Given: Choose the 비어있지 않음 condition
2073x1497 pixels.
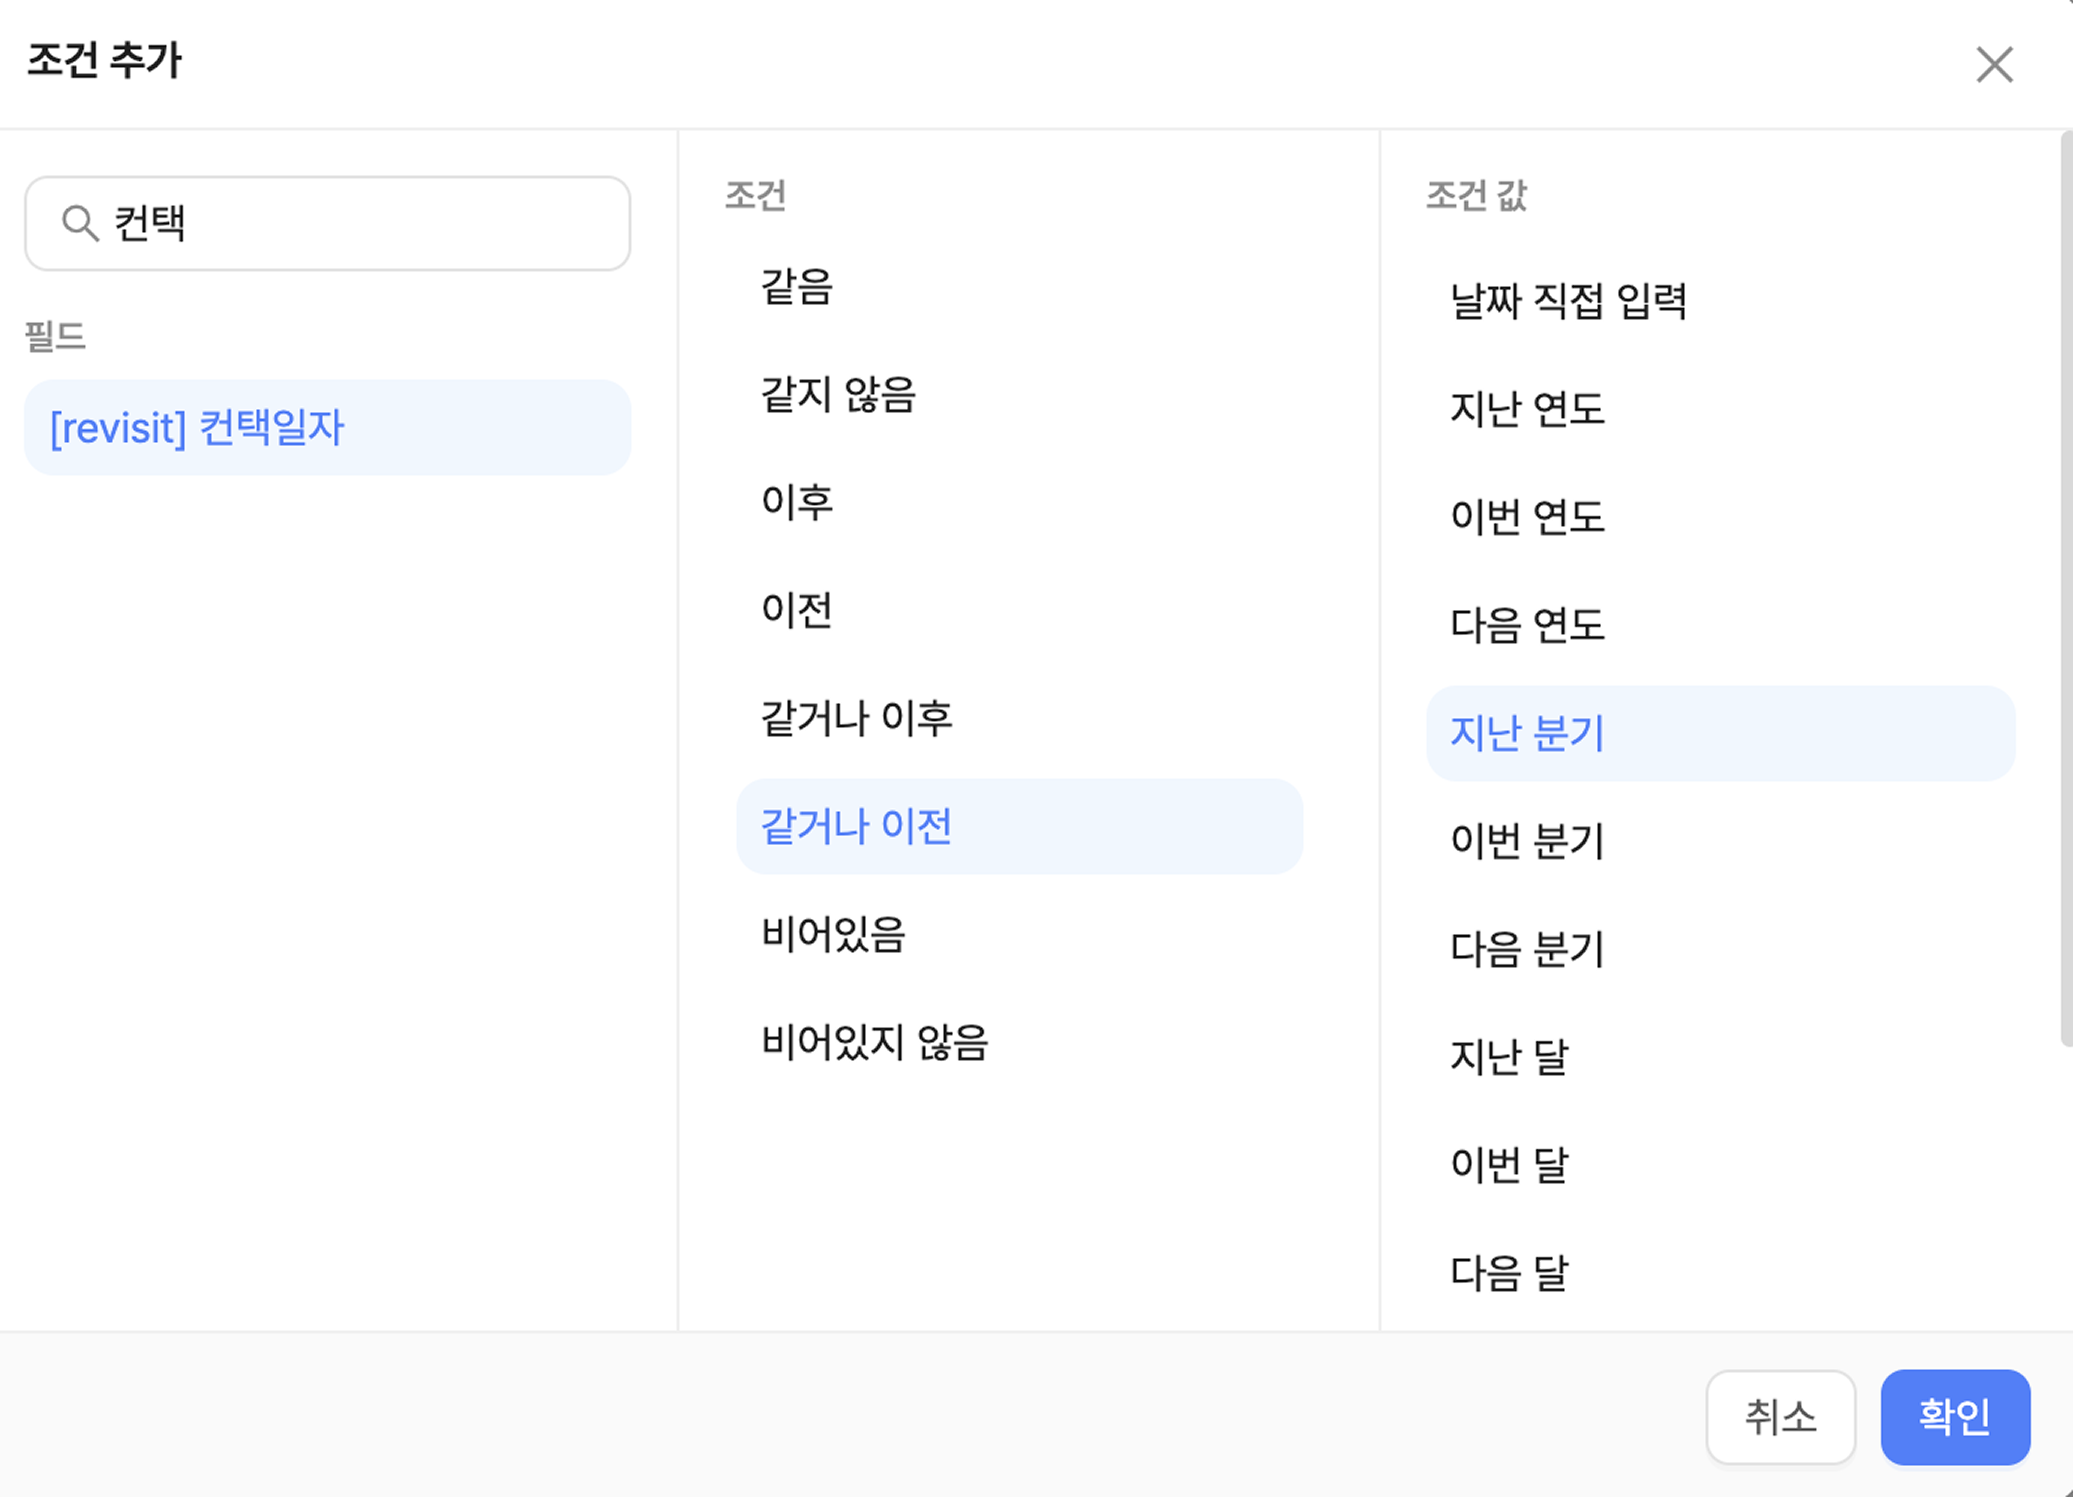Looking at the screenshot, I should click(874, 1042).
